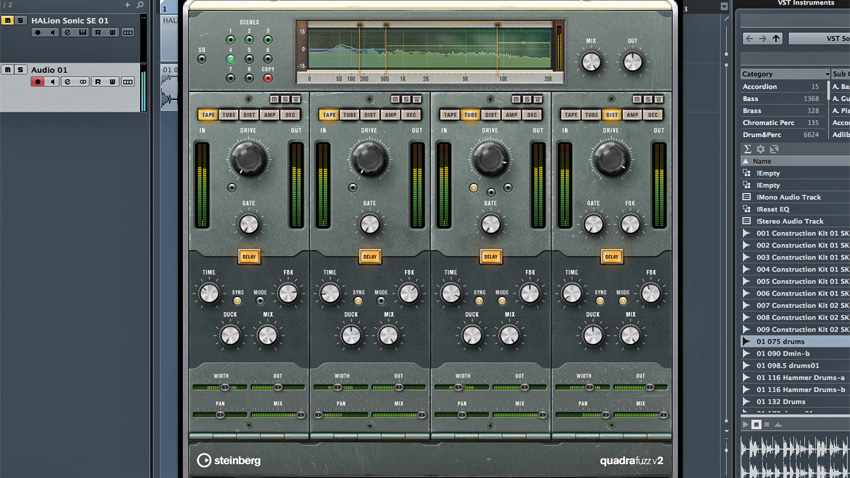This screenshot has height=478, width=850.
Task: Open channel settings for HALion Sonic SE 01
Action: coord(68,33)
